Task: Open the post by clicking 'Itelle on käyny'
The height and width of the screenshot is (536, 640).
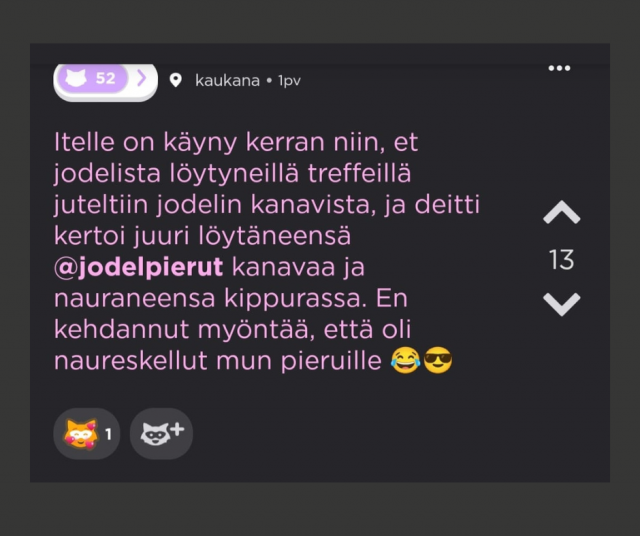Action: point(146,142)
